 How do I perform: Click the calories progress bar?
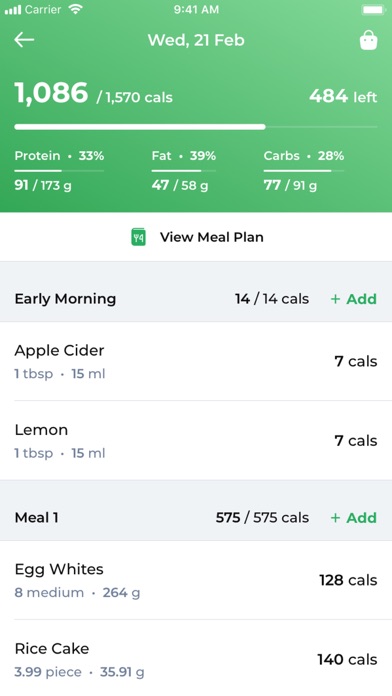click(x=196, y=127)
